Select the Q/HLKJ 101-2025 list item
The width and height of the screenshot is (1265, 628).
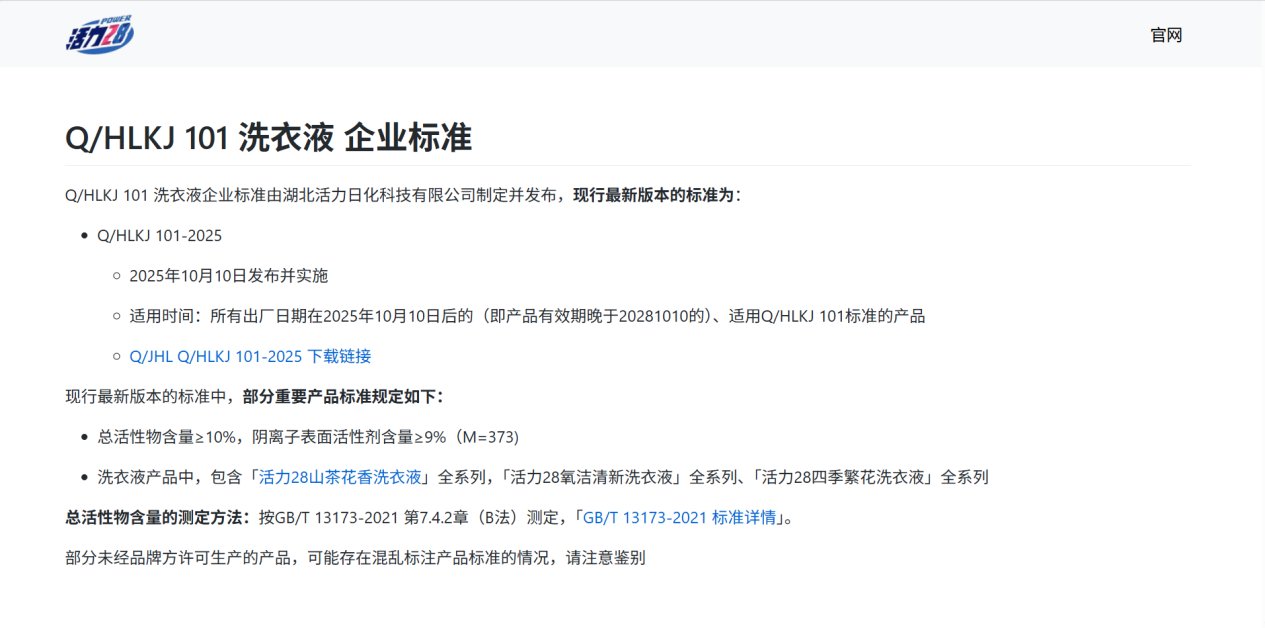click(158, 236)
